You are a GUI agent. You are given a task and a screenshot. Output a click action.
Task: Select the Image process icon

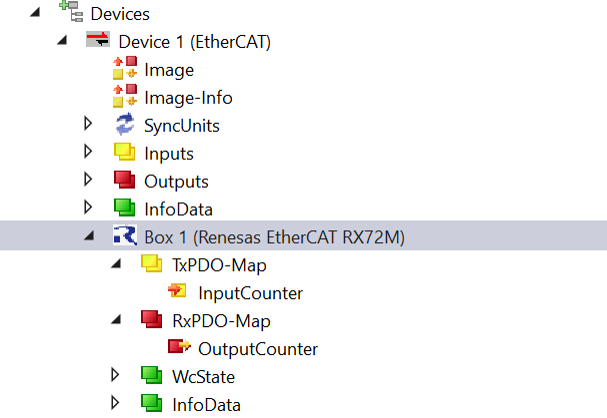pyautogui.click(x=125, y=68)
